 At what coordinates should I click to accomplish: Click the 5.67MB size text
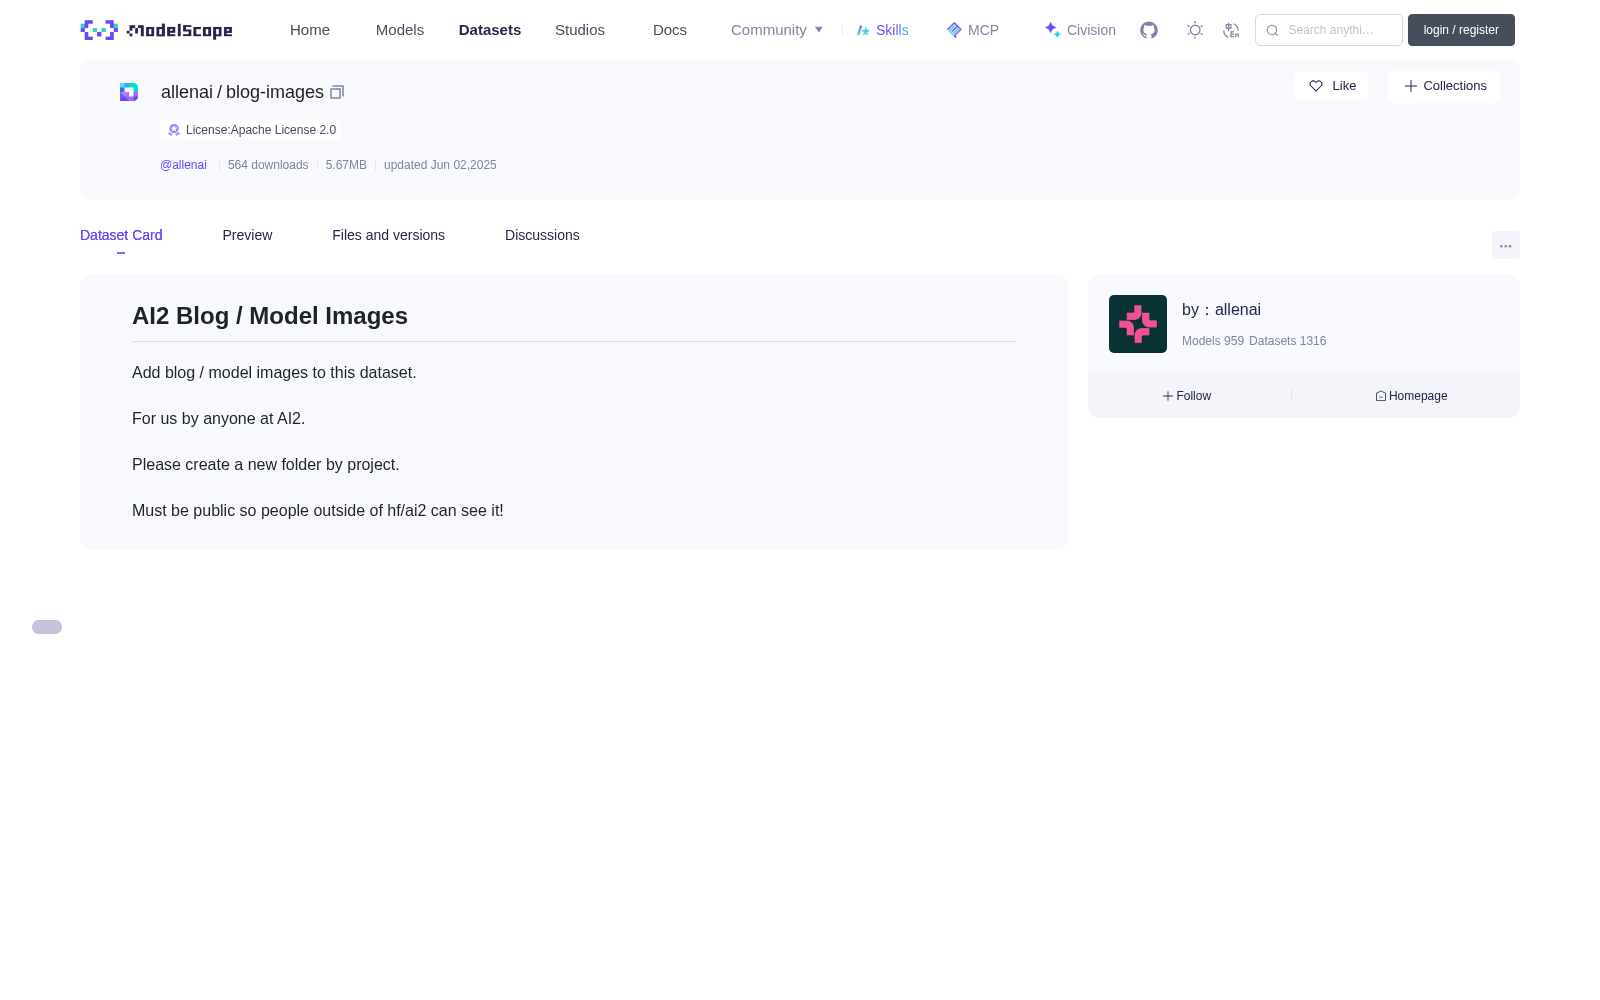346,165
